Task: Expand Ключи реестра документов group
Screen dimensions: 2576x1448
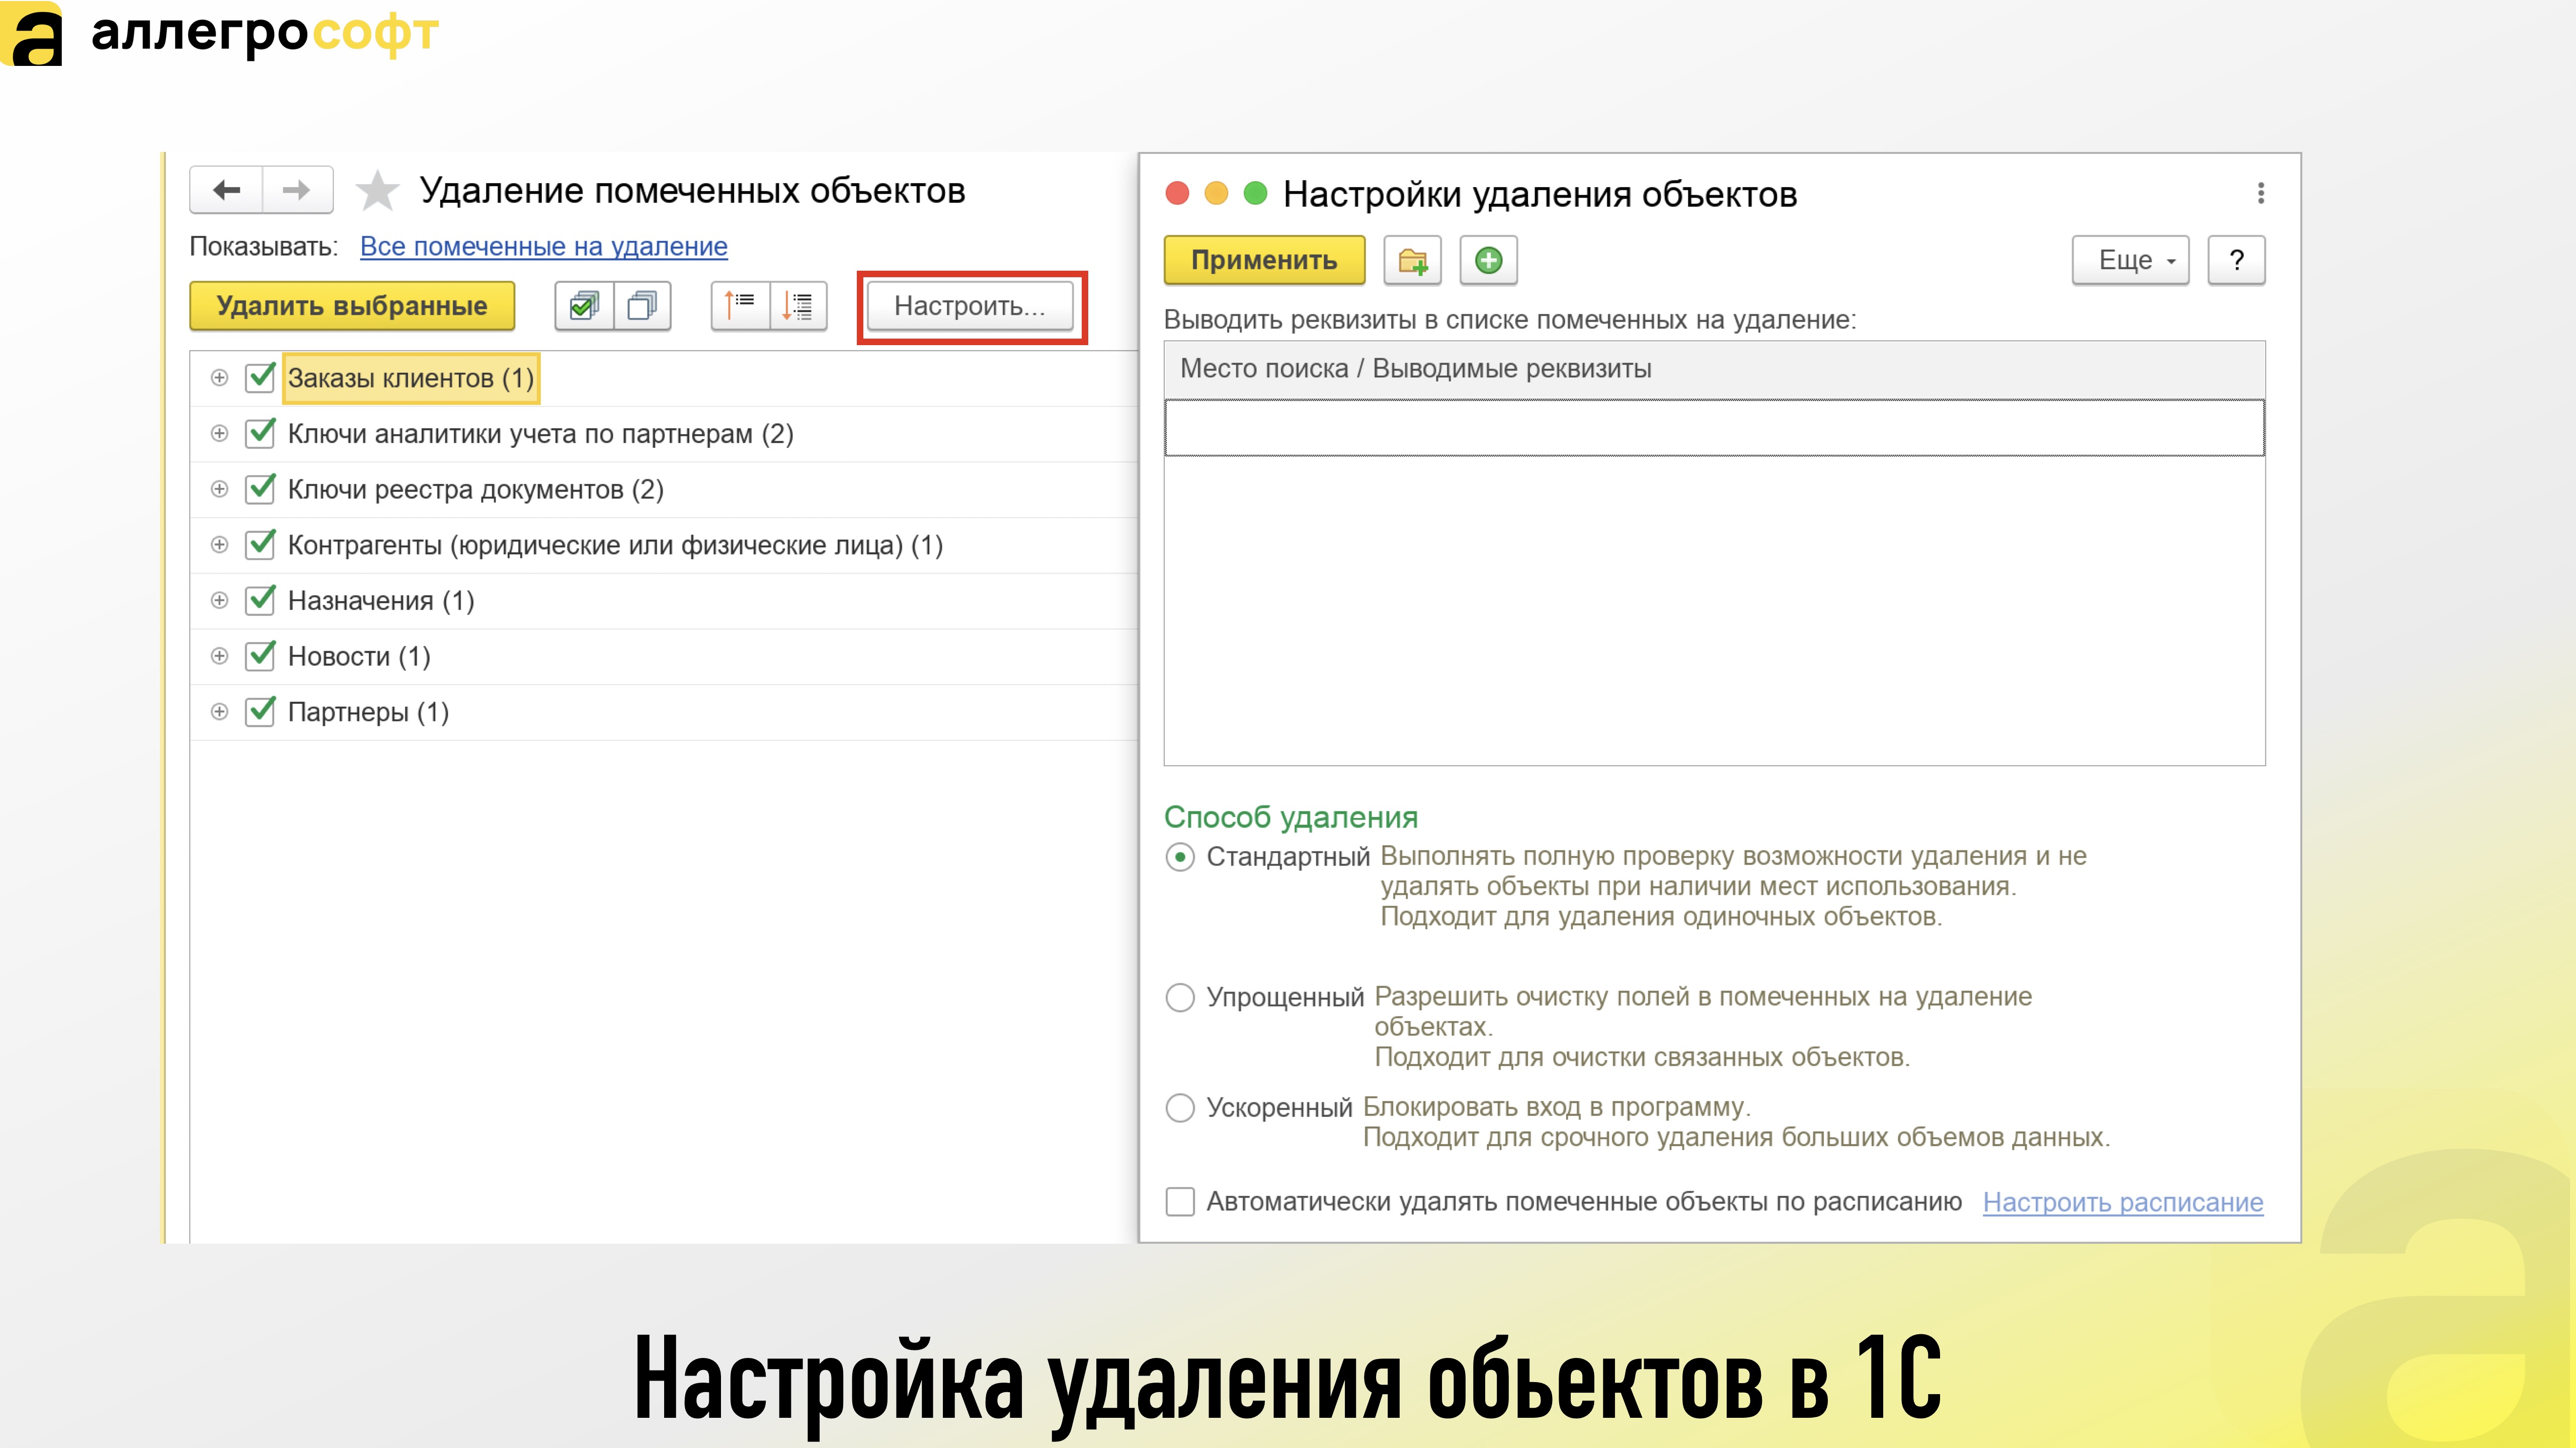Action: pyautogui.click(x=219, y=488)
